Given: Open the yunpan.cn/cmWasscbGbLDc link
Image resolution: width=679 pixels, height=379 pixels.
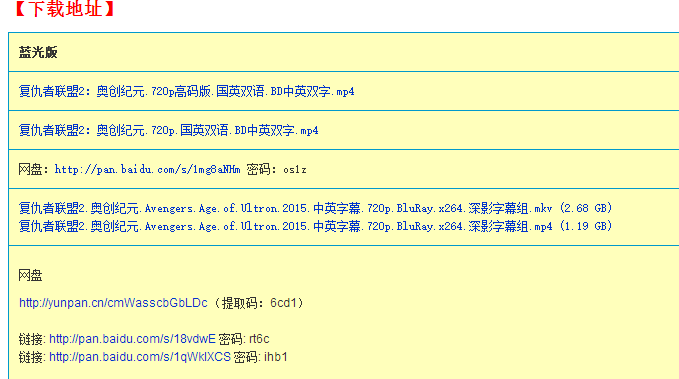Looking at the screenshot, I should click(x=113, y=303).
